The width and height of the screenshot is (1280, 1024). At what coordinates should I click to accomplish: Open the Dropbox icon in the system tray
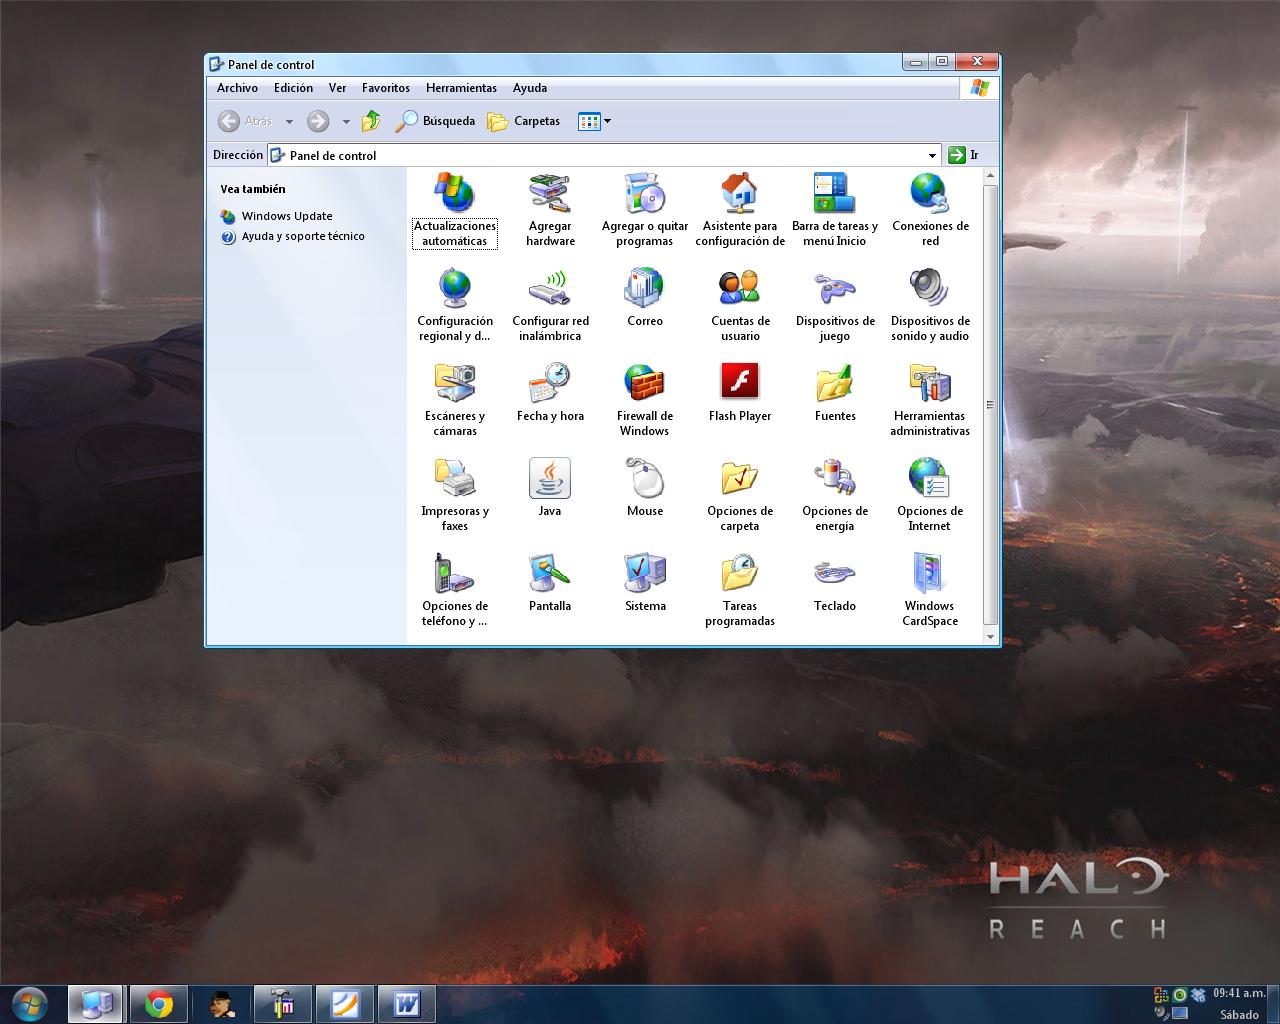1197,995
